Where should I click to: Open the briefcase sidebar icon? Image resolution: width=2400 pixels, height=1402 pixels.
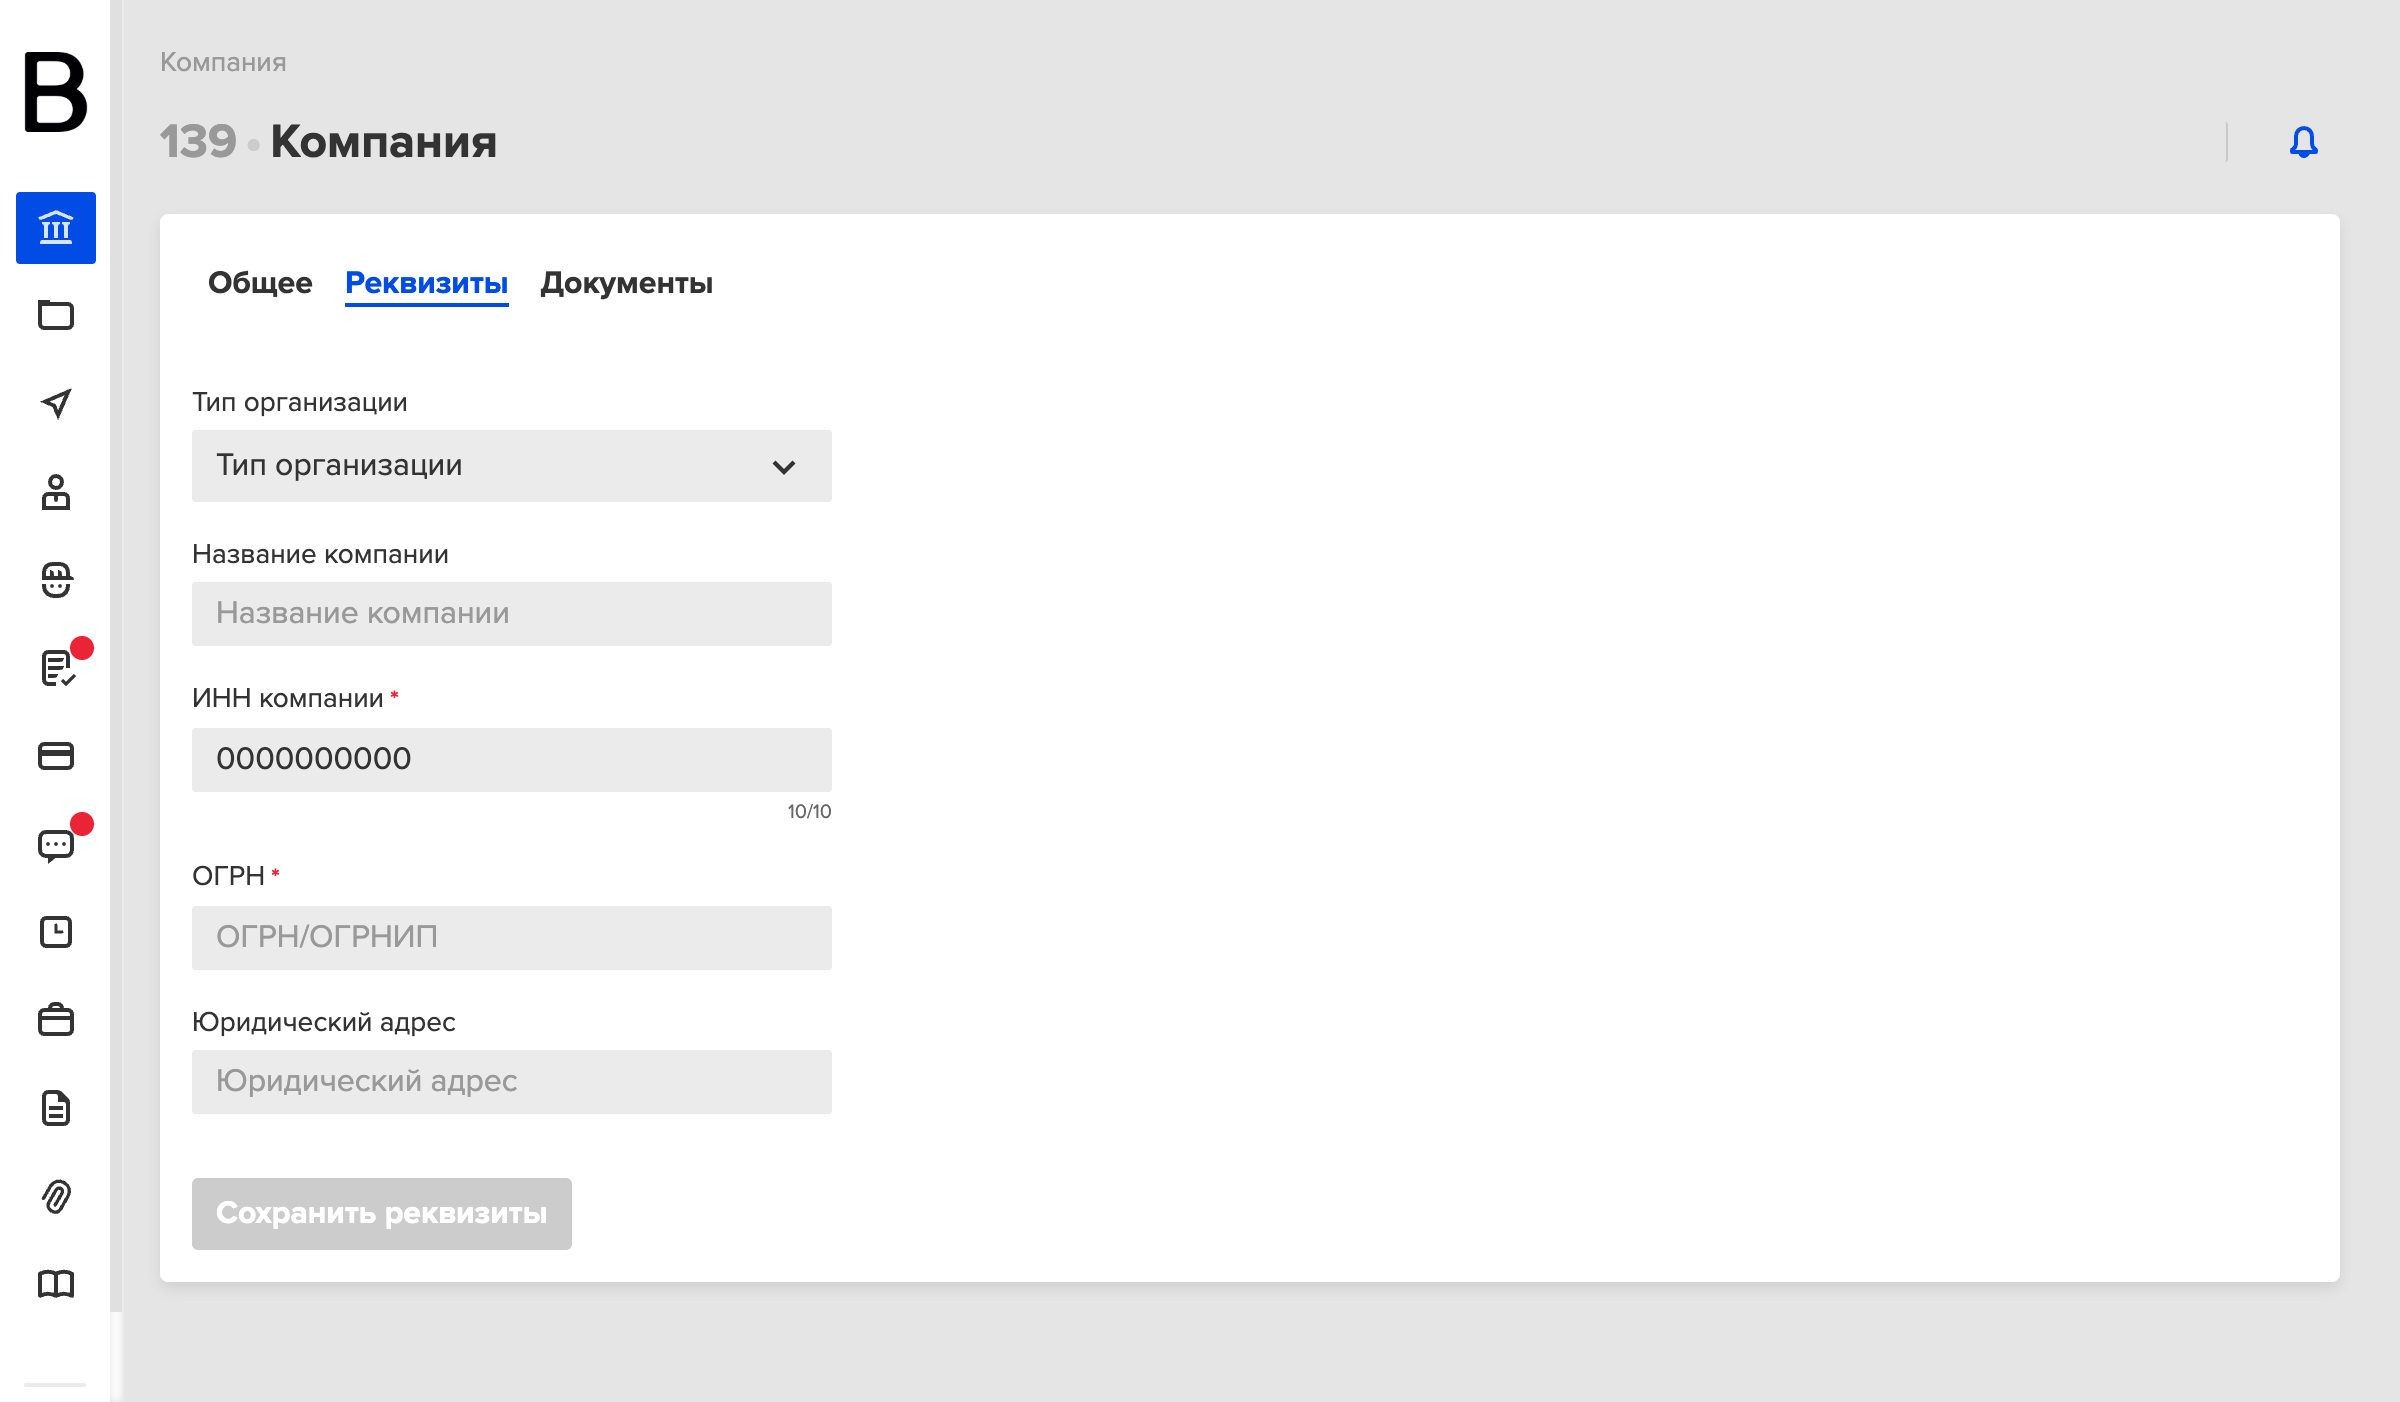click(56, 1020)
